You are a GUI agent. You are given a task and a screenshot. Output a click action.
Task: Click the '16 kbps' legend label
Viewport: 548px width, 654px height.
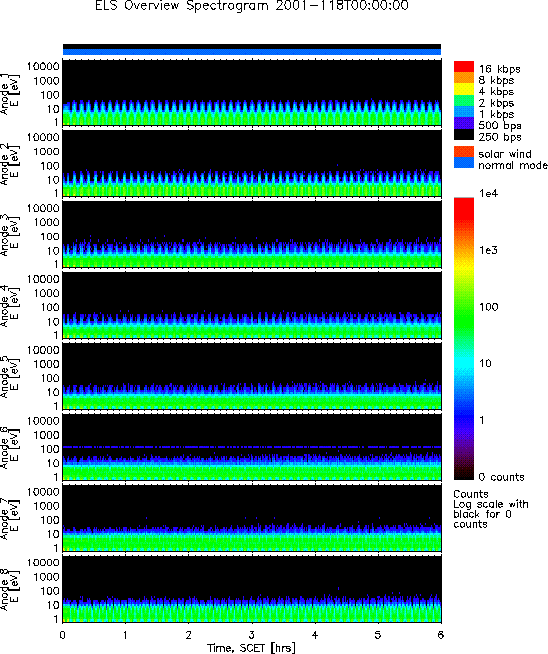pos(500,69)
